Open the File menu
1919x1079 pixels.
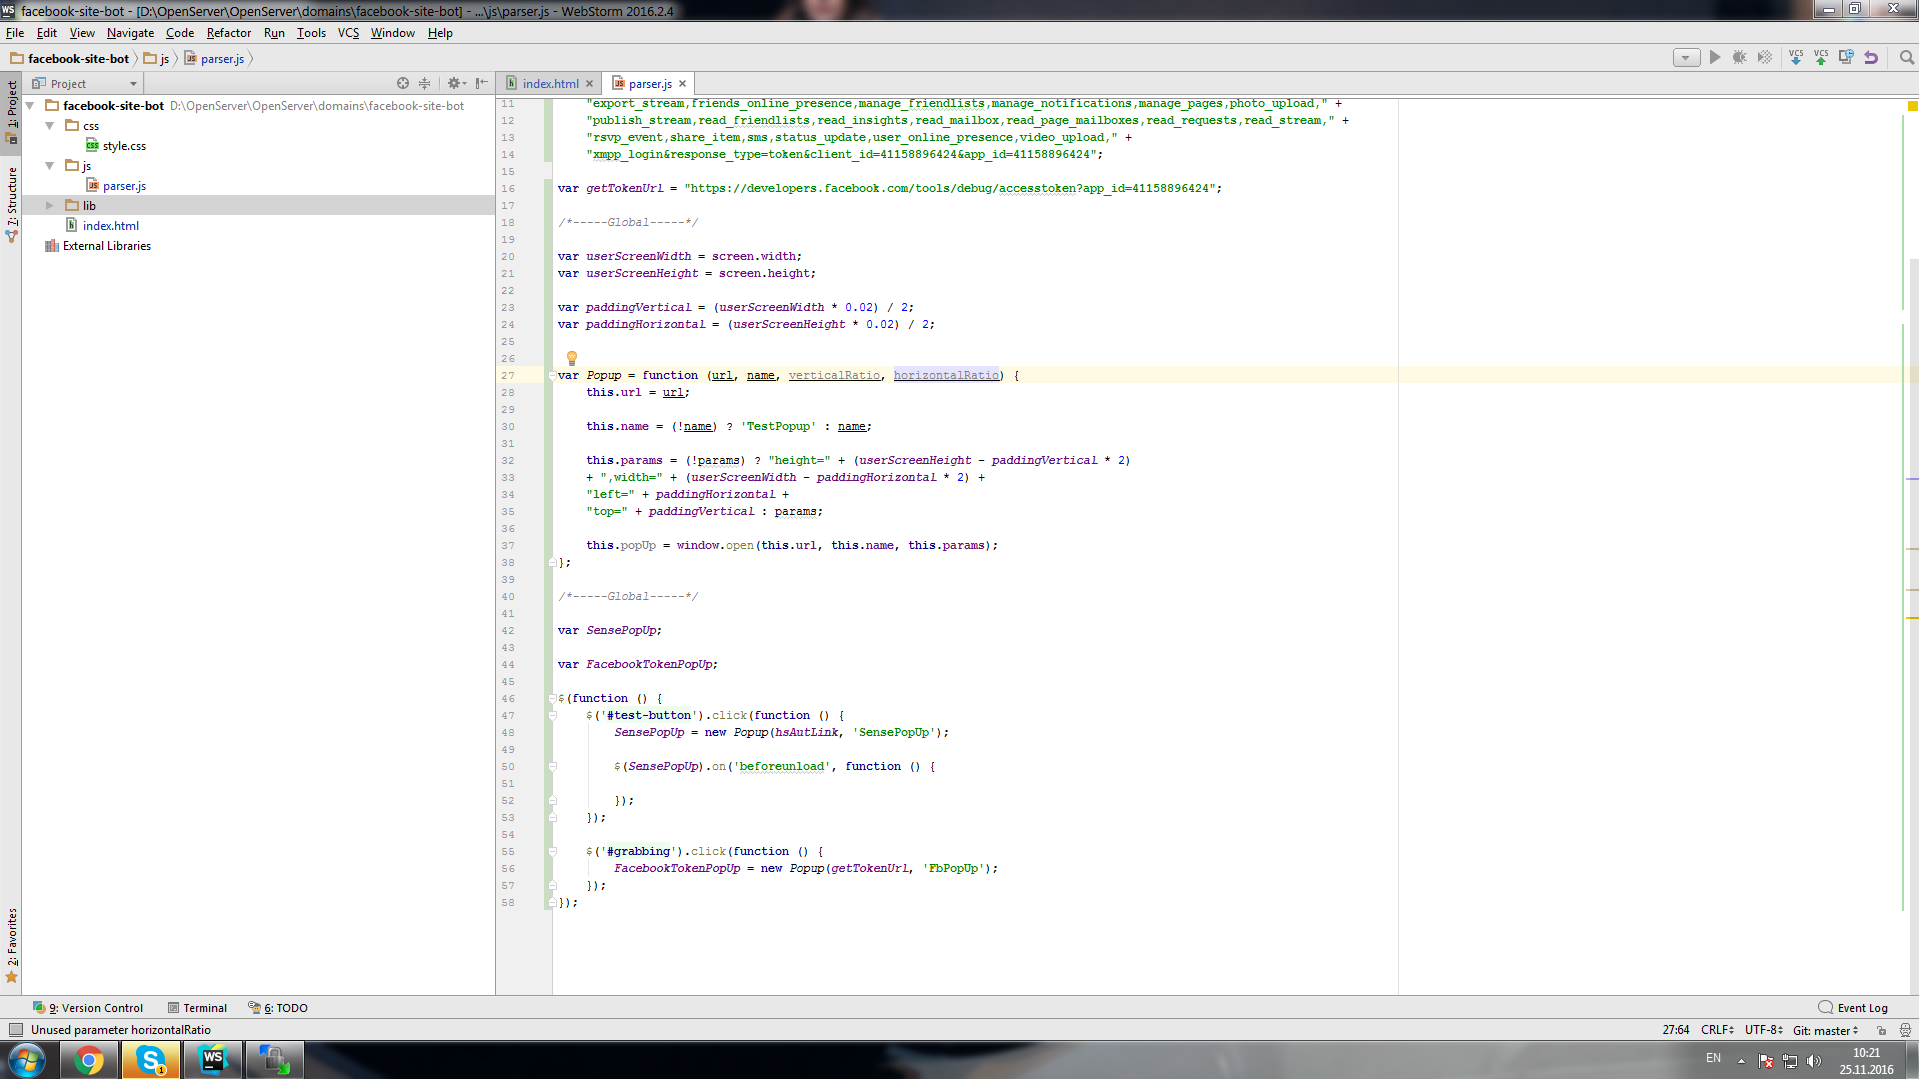pos(15,33)
